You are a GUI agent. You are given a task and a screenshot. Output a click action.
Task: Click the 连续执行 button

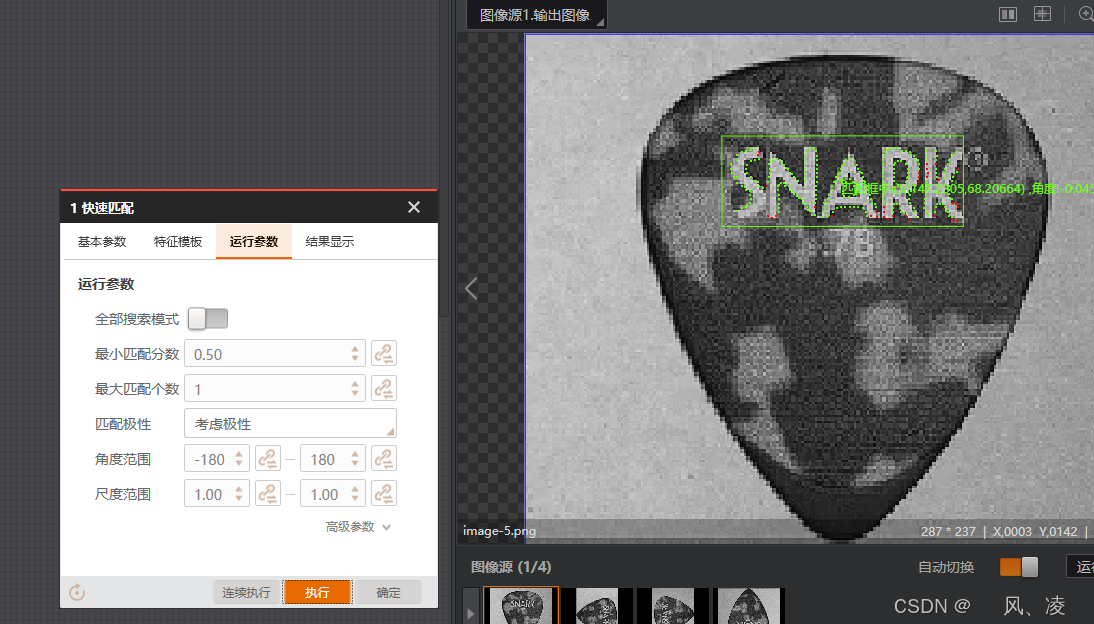coord(246,593)
